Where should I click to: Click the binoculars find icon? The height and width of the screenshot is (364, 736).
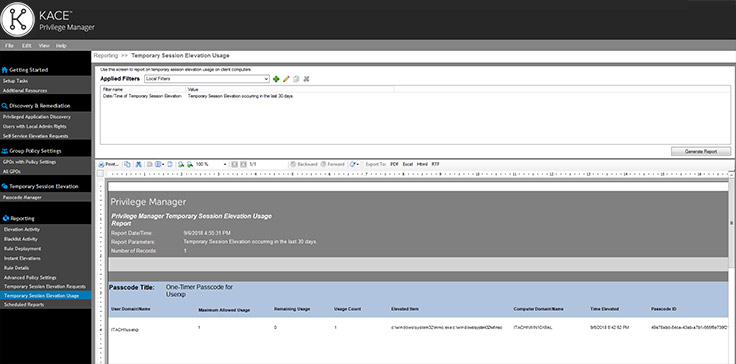point(138,164)
